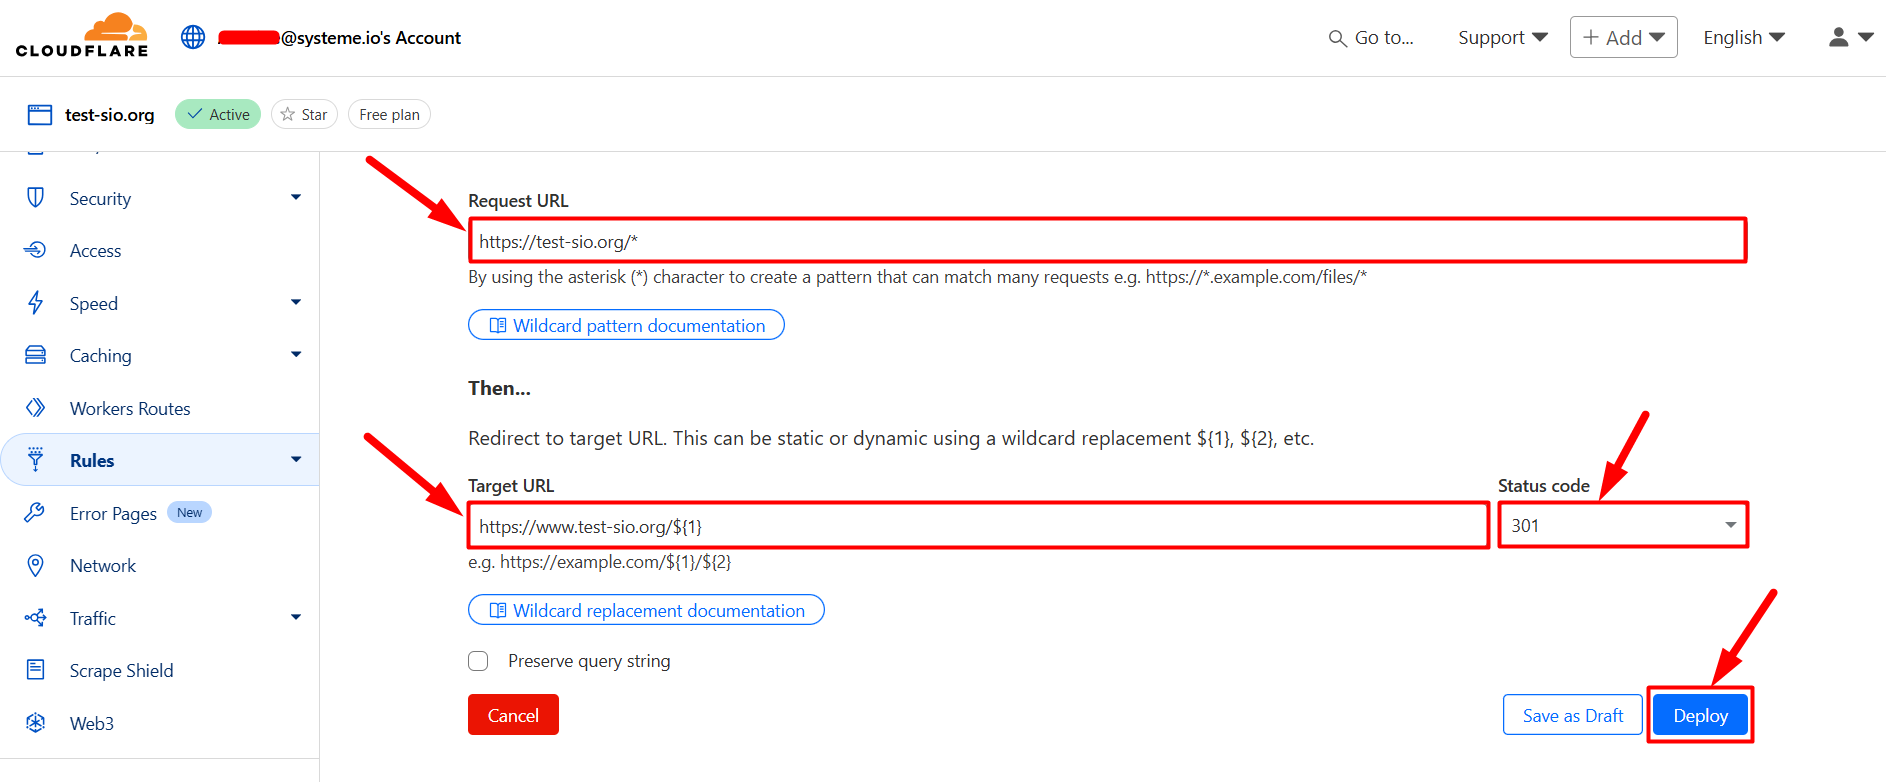The width and height of the screenshot is (1886, 782).
Task: Click the Error Pages wrench icon
Action: pyautogui.click(x=35, y=513)
